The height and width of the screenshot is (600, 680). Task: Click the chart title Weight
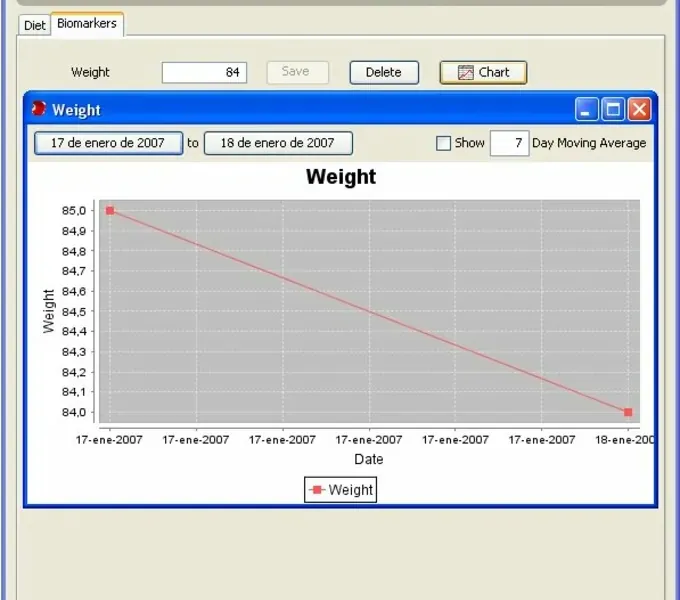click(x=341, y=177)
